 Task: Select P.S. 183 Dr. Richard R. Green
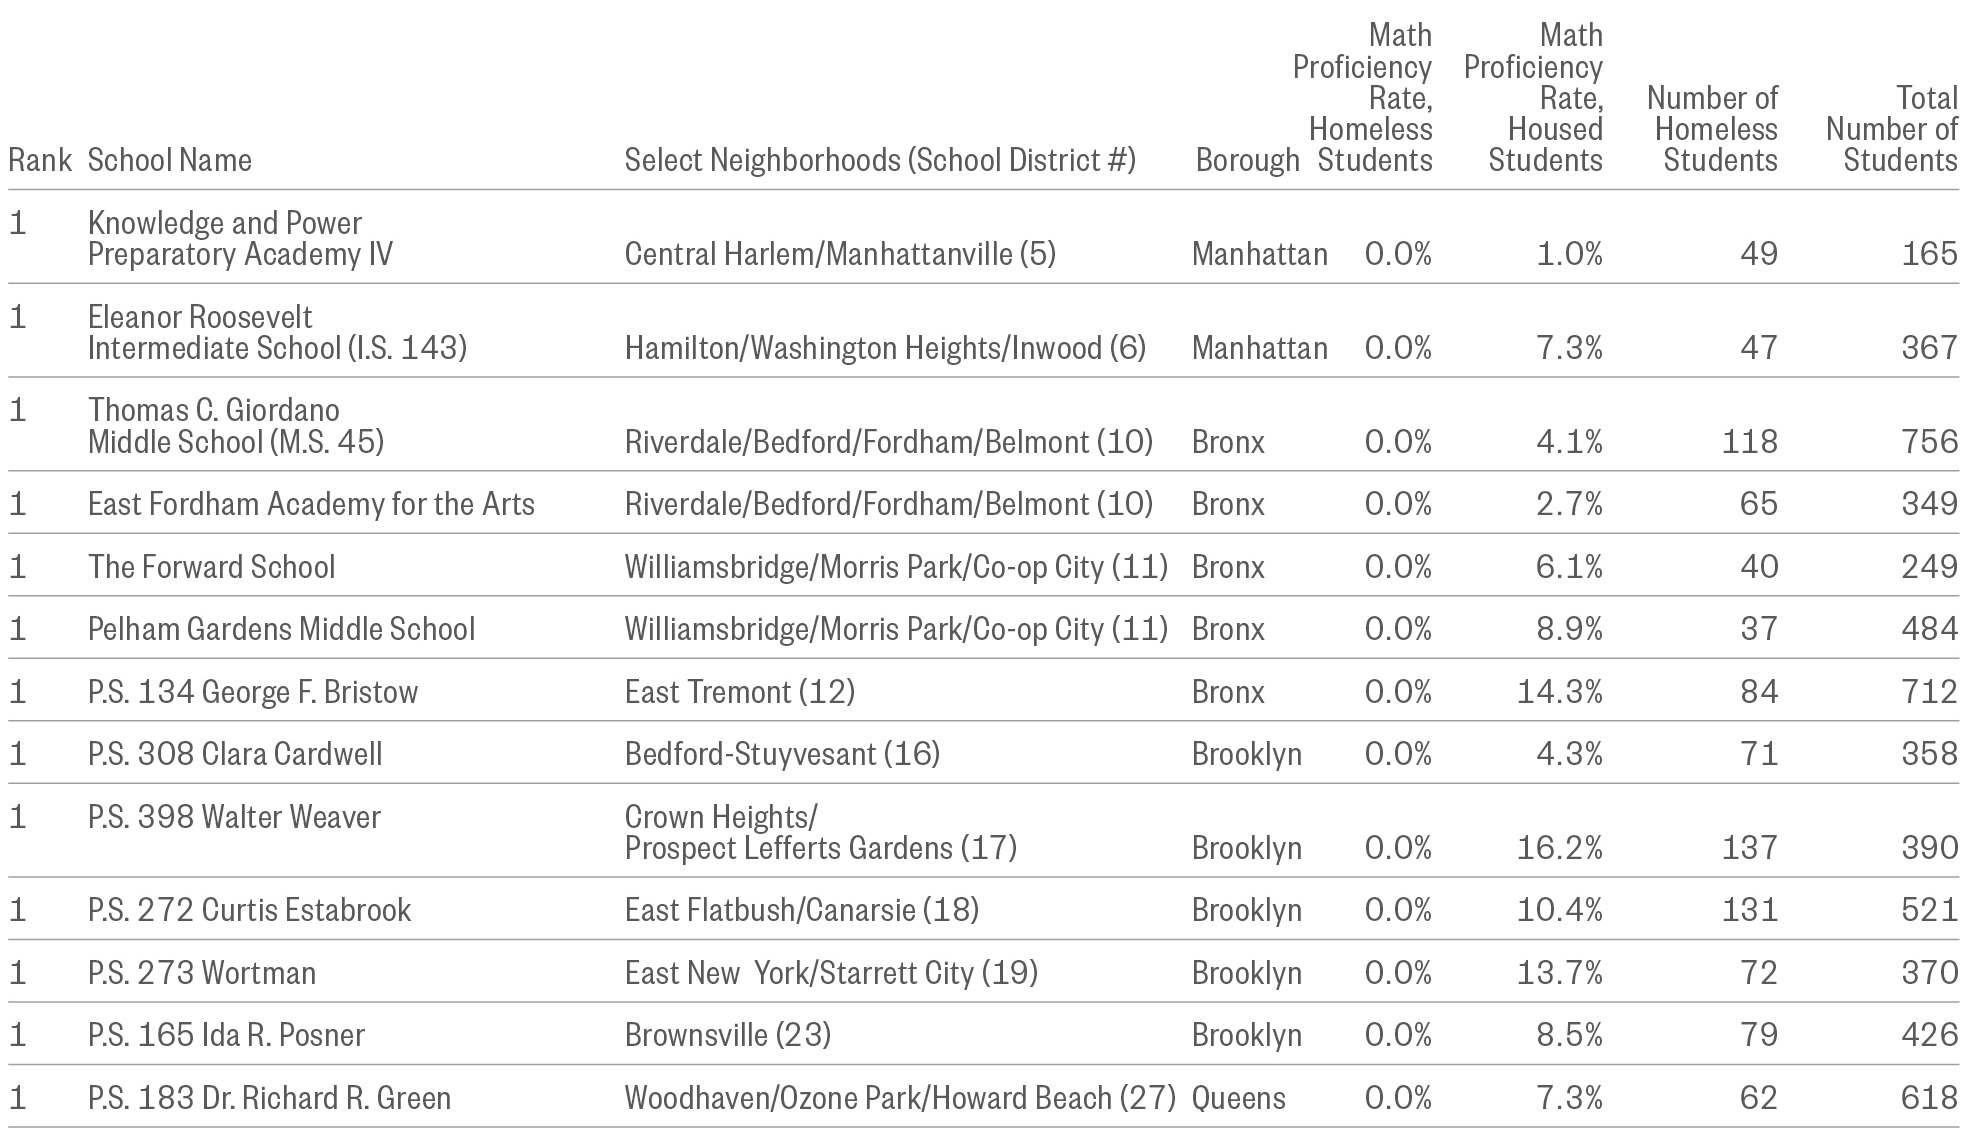[x=269, y=1098]
